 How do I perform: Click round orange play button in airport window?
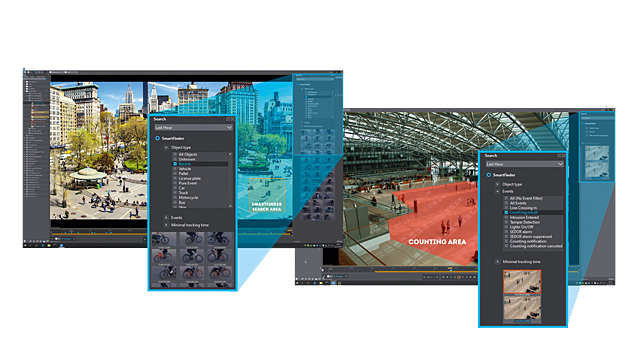[459, 277]
